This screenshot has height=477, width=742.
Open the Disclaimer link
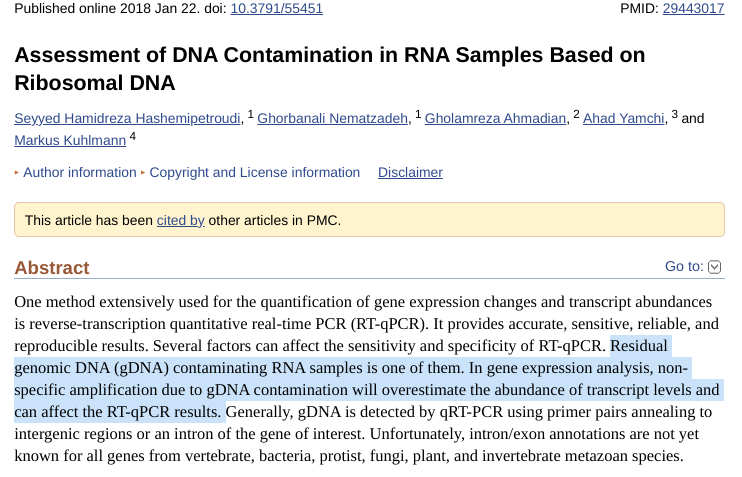click(x=410, y=173)
